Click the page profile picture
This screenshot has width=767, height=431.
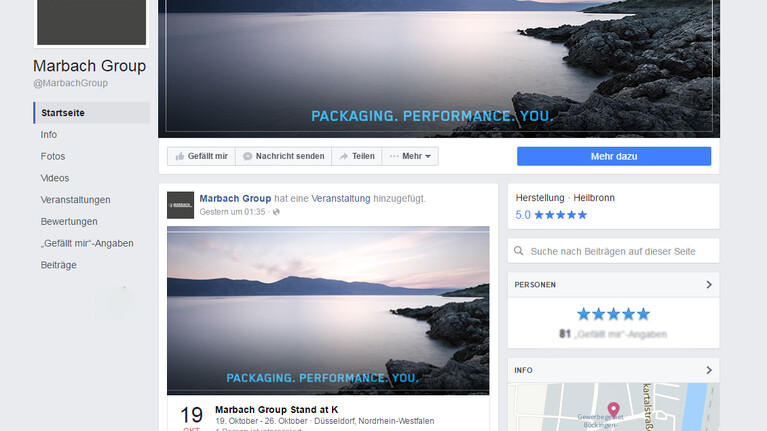click(x=91, y=23)
